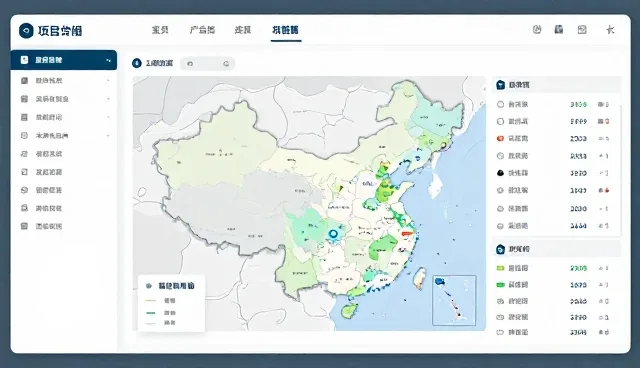Viewport: 640px width, 368px height.
Task: Select the first row's empty circle in upper list
Action: [x=500, y=104]
